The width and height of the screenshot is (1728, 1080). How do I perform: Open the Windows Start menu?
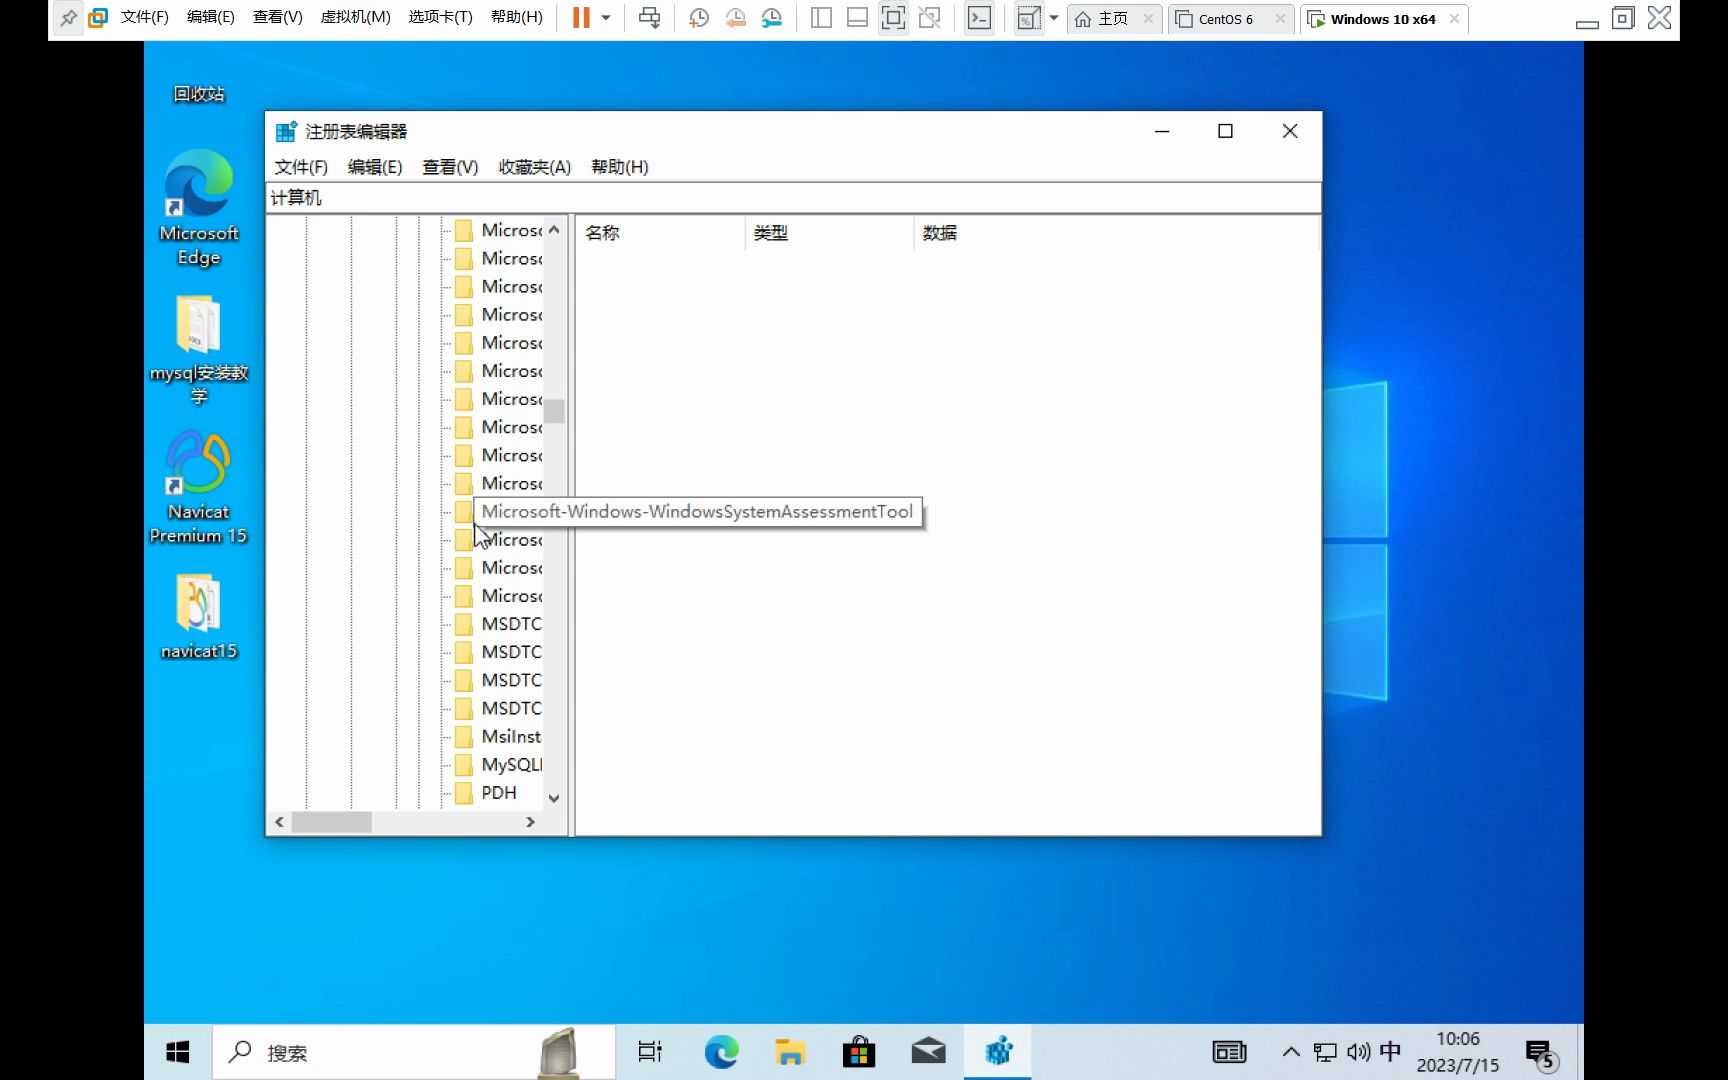177,1052
